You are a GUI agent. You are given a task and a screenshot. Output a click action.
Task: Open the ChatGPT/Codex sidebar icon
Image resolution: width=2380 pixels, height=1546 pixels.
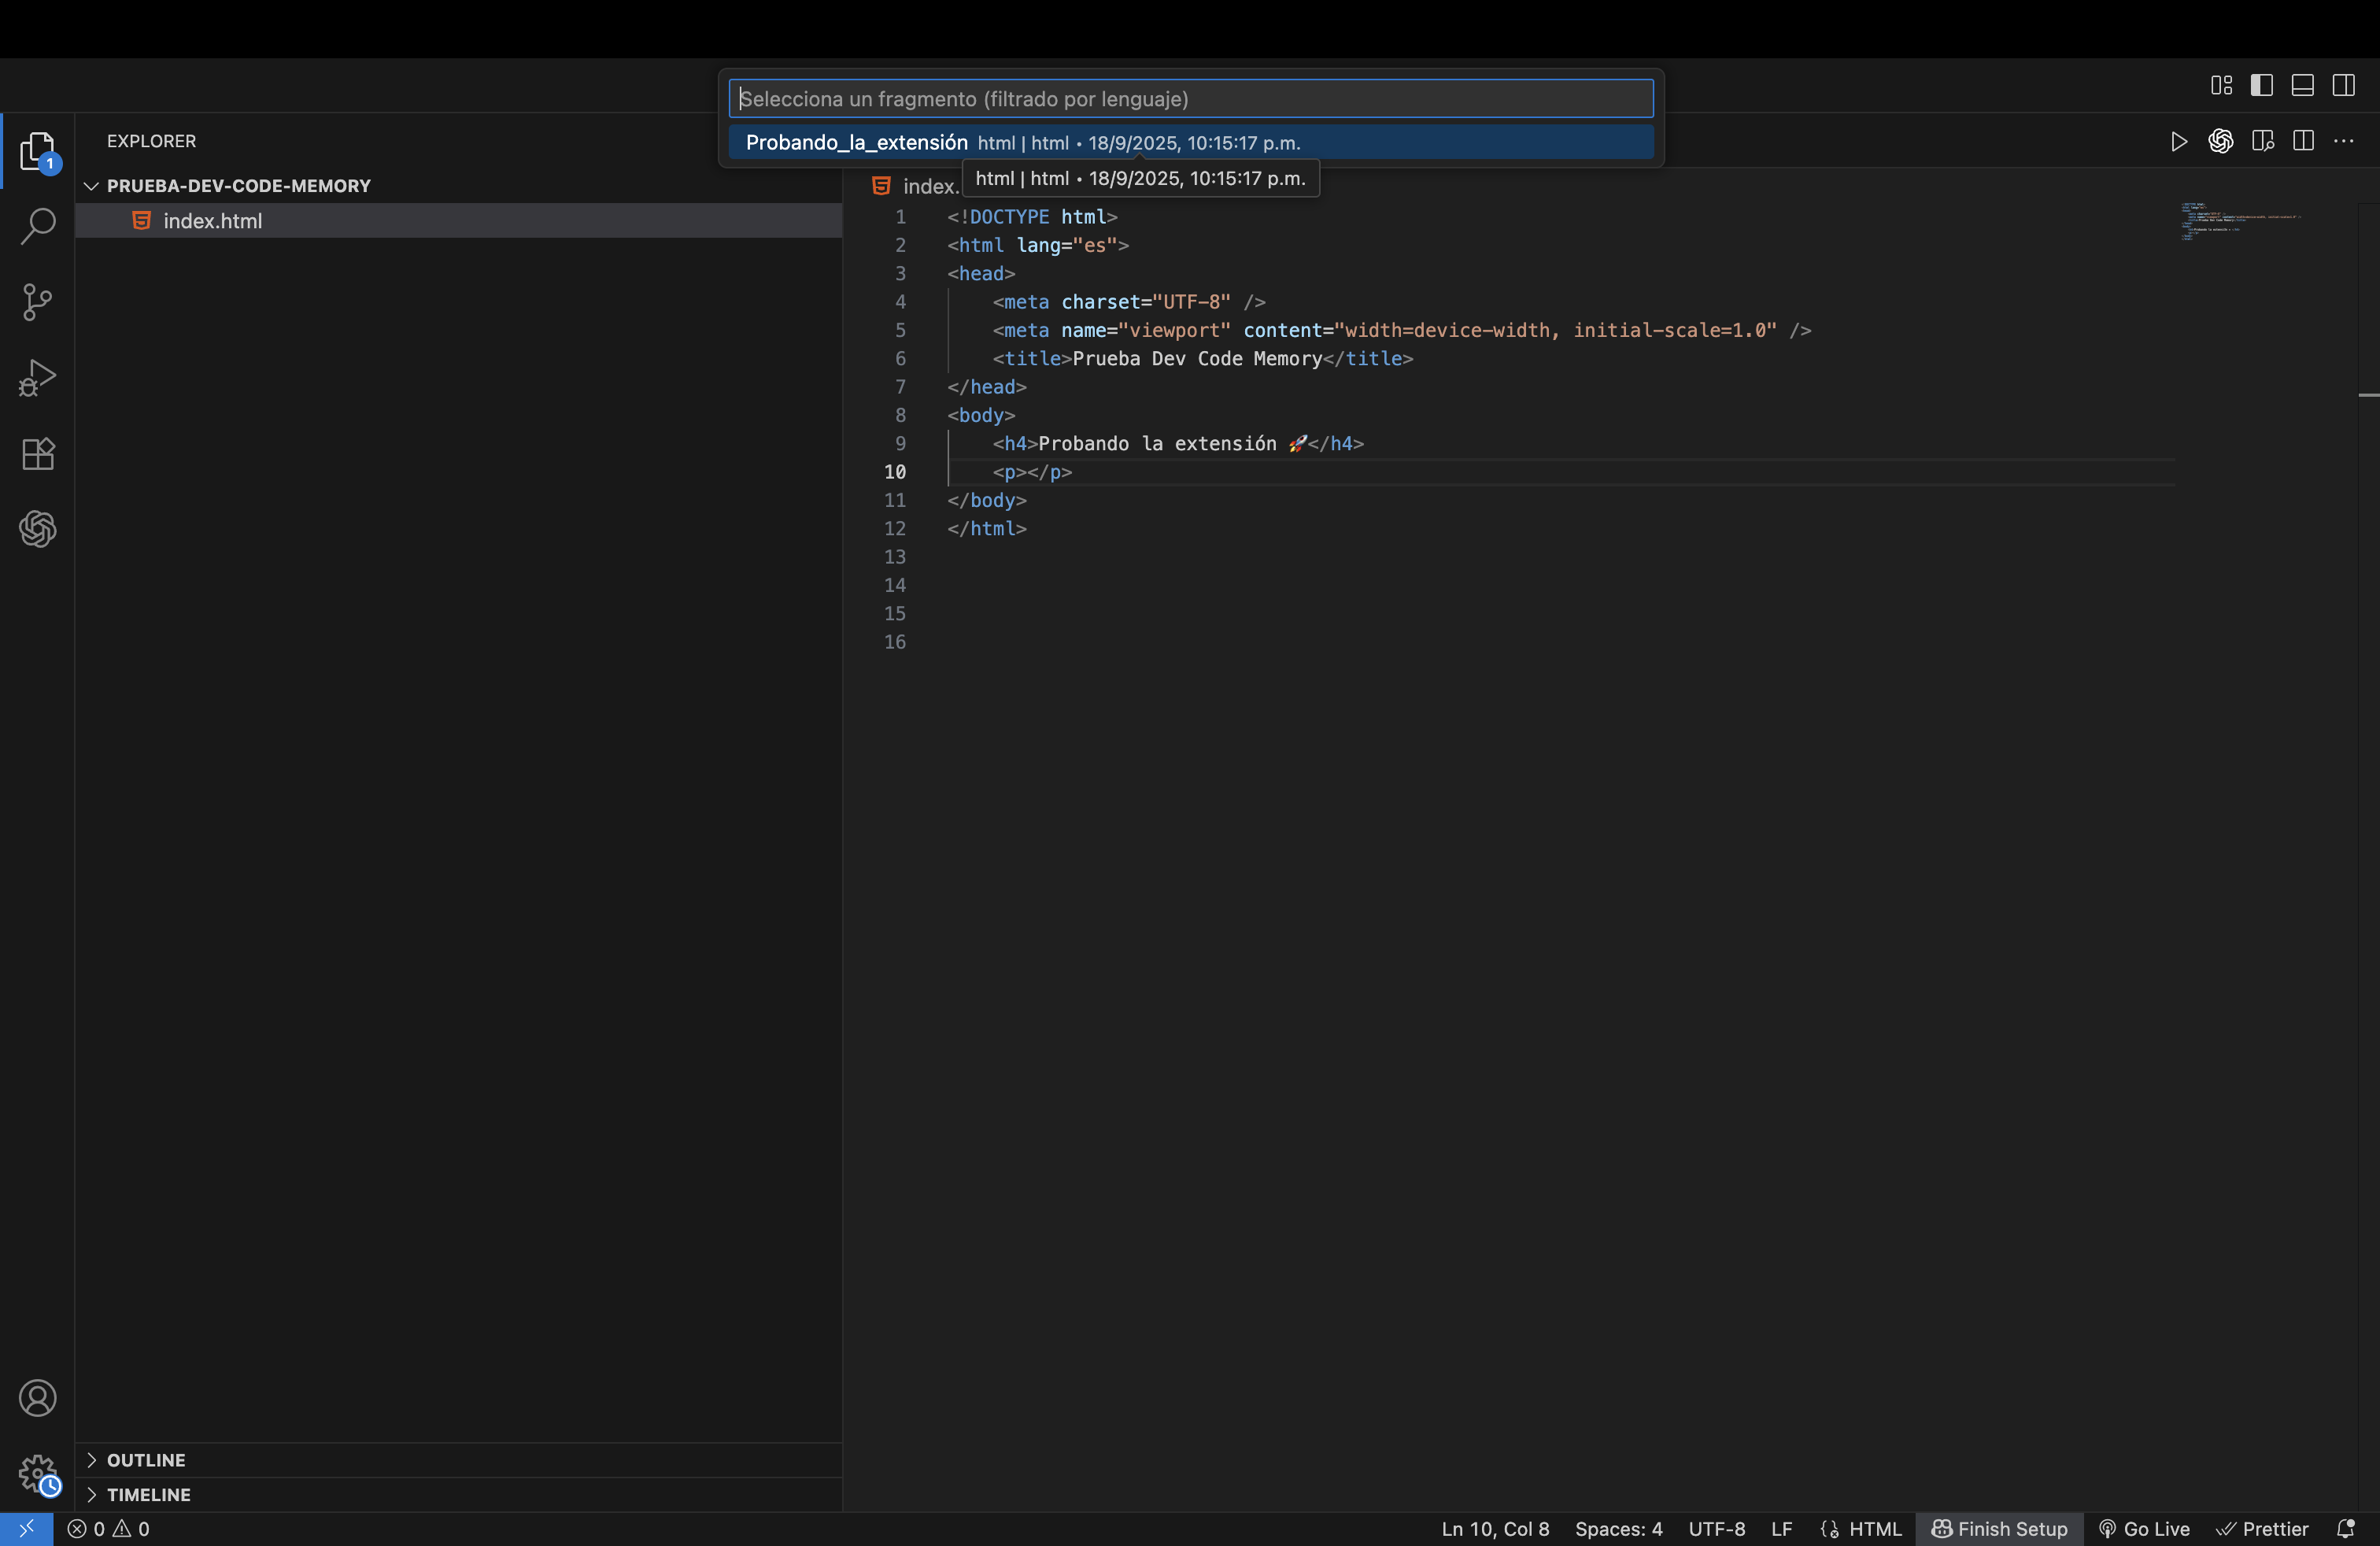pyautogui.click(x=38, y=529)
